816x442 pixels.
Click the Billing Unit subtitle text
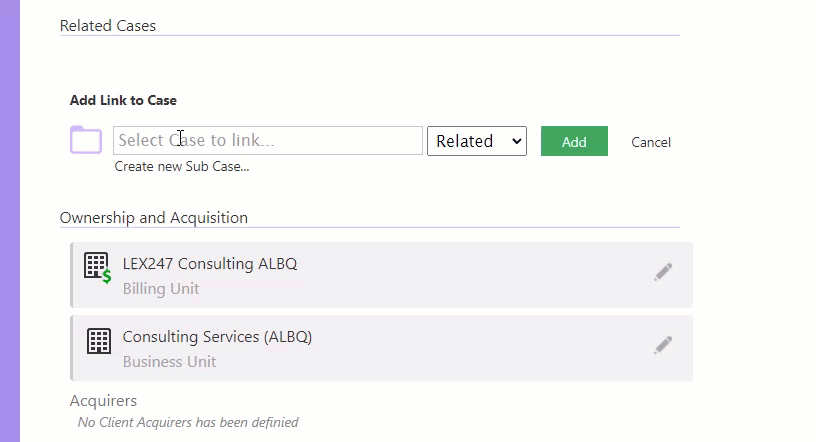pos(161,289)
